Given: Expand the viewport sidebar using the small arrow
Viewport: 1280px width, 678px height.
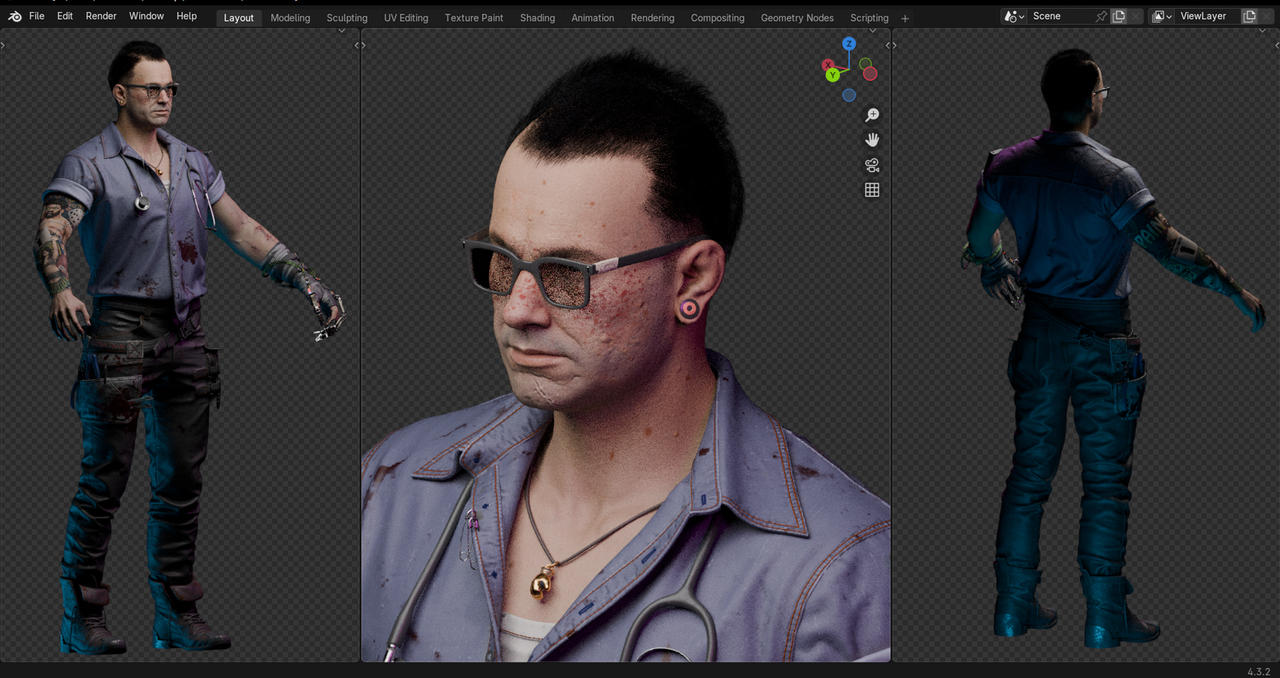Looking at the screenshot, I should [890, 44].
